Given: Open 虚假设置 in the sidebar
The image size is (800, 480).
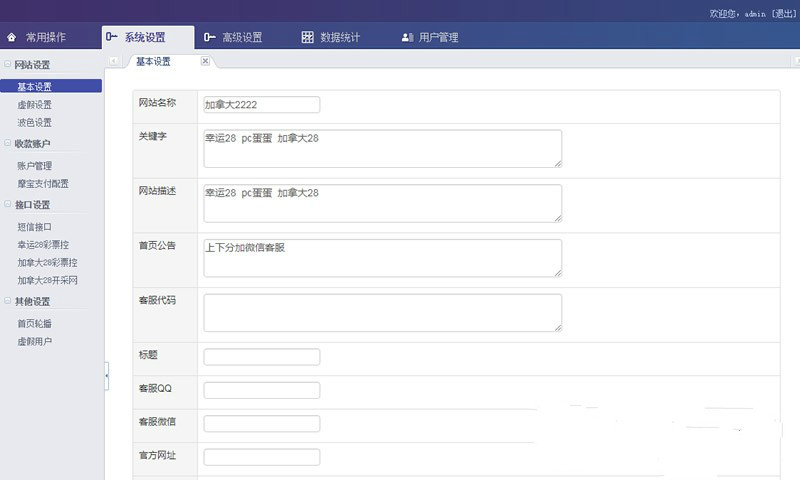Looking at the screenshot, I should pyautogui.click(x=35, y=105).
